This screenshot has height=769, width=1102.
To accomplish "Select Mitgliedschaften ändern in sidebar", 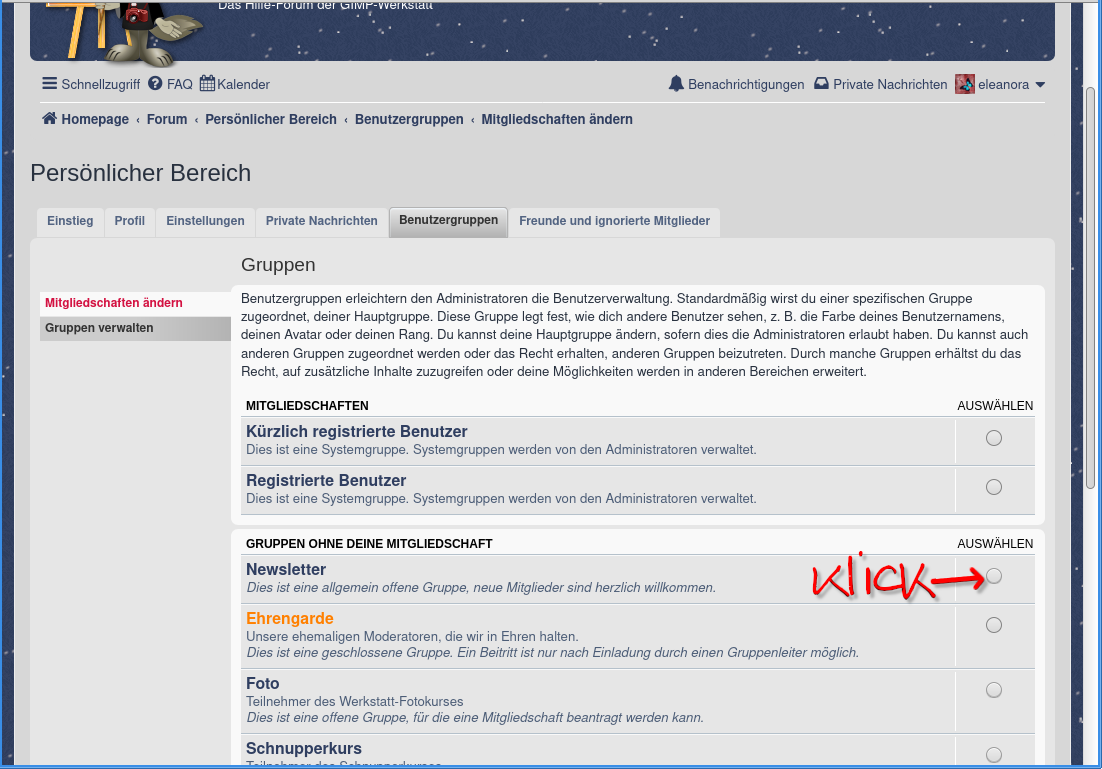I will pyautogui.click(x=136, y=303).
